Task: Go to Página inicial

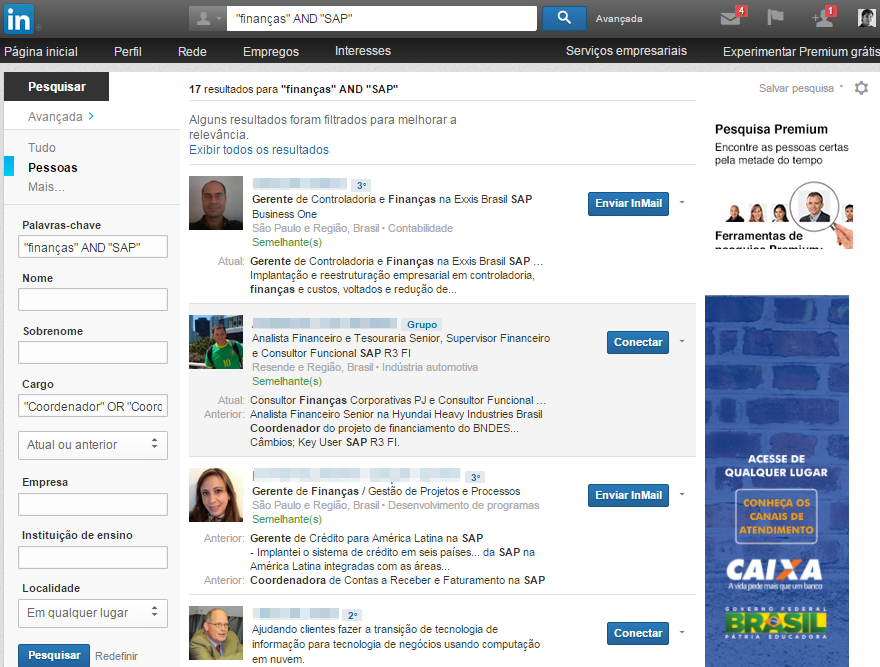Action: point(41,52)
